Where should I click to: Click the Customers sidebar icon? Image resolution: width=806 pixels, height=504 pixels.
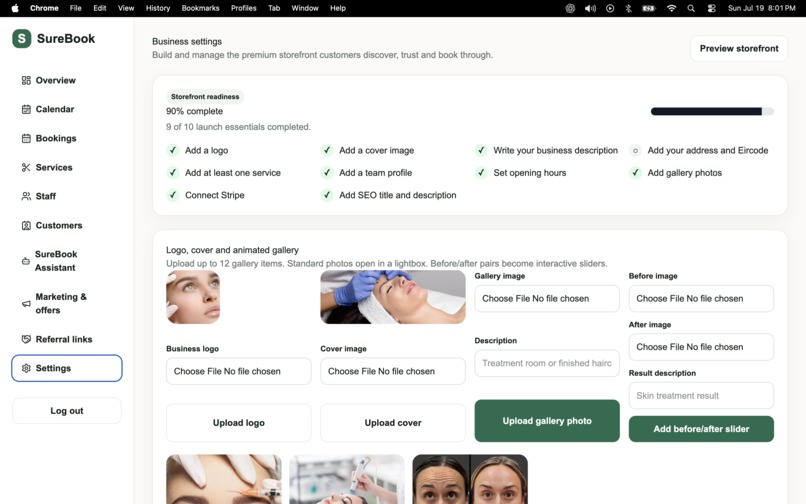(26, 225)
